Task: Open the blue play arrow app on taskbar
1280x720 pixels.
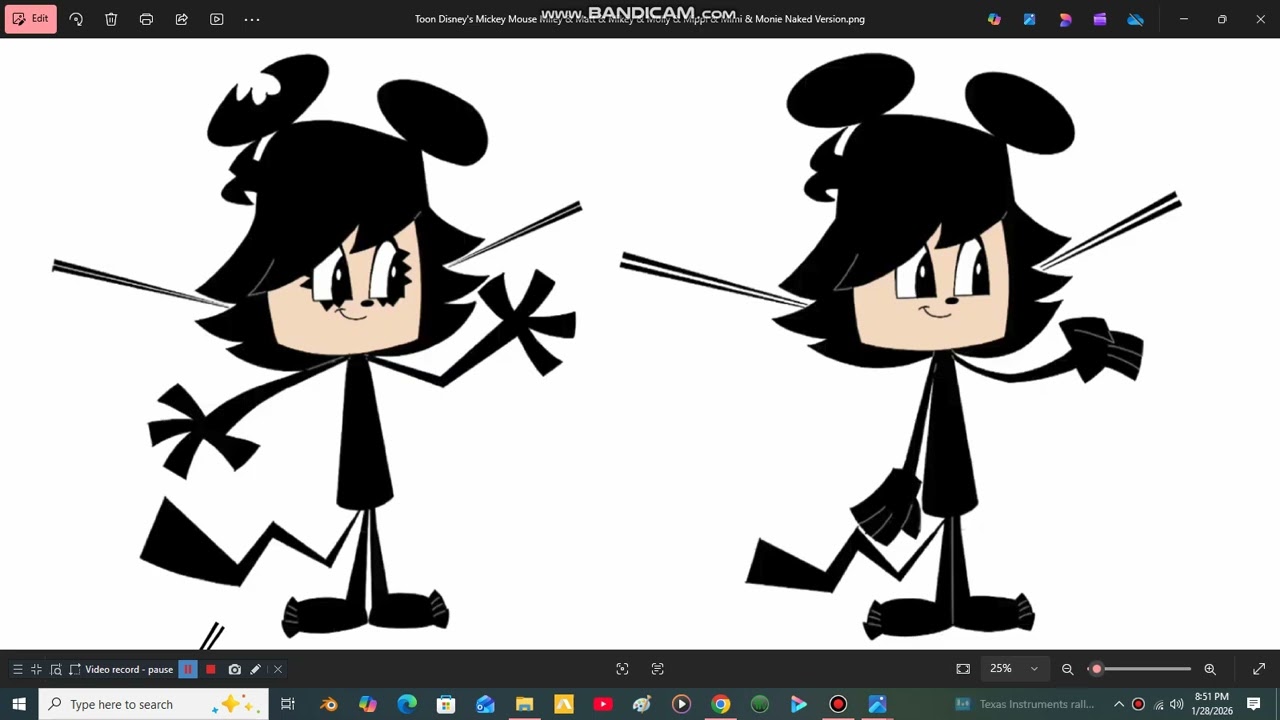Action: pyautogui.click(x=799, y=704)
